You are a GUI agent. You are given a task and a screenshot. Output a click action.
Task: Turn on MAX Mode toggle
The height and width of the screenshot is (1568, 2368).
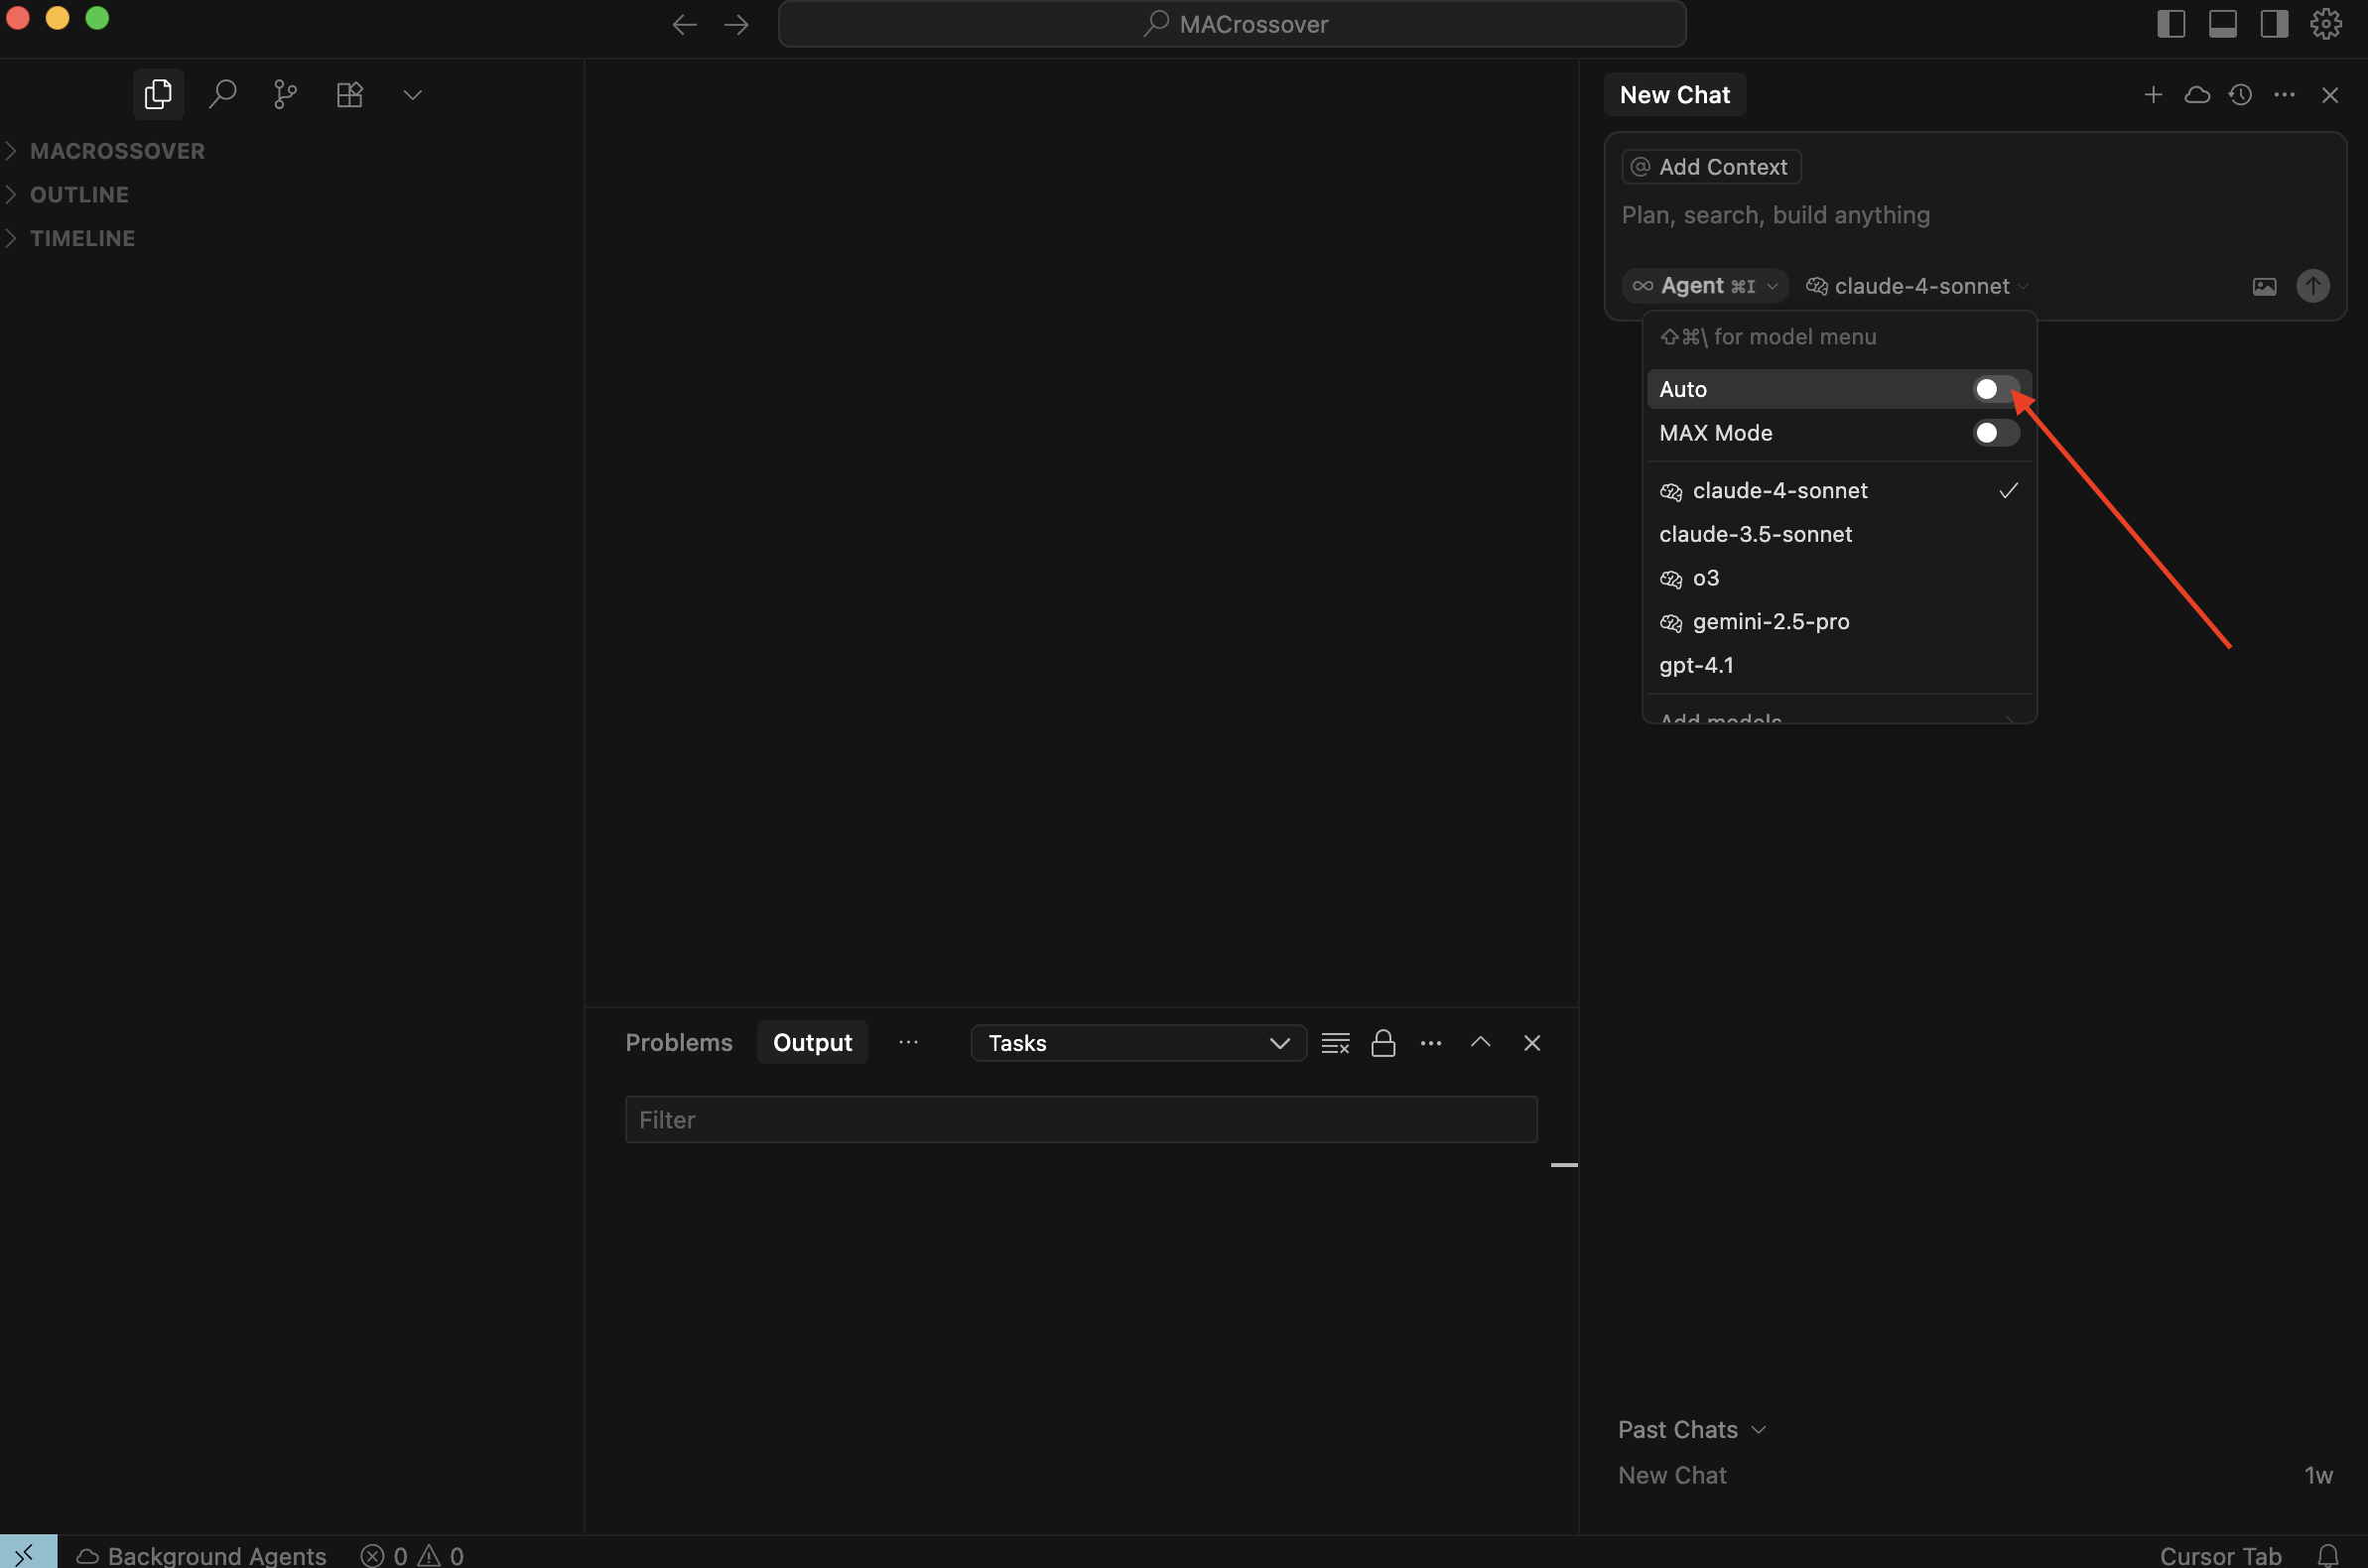pyautogui.click(x=1995, y=433)
